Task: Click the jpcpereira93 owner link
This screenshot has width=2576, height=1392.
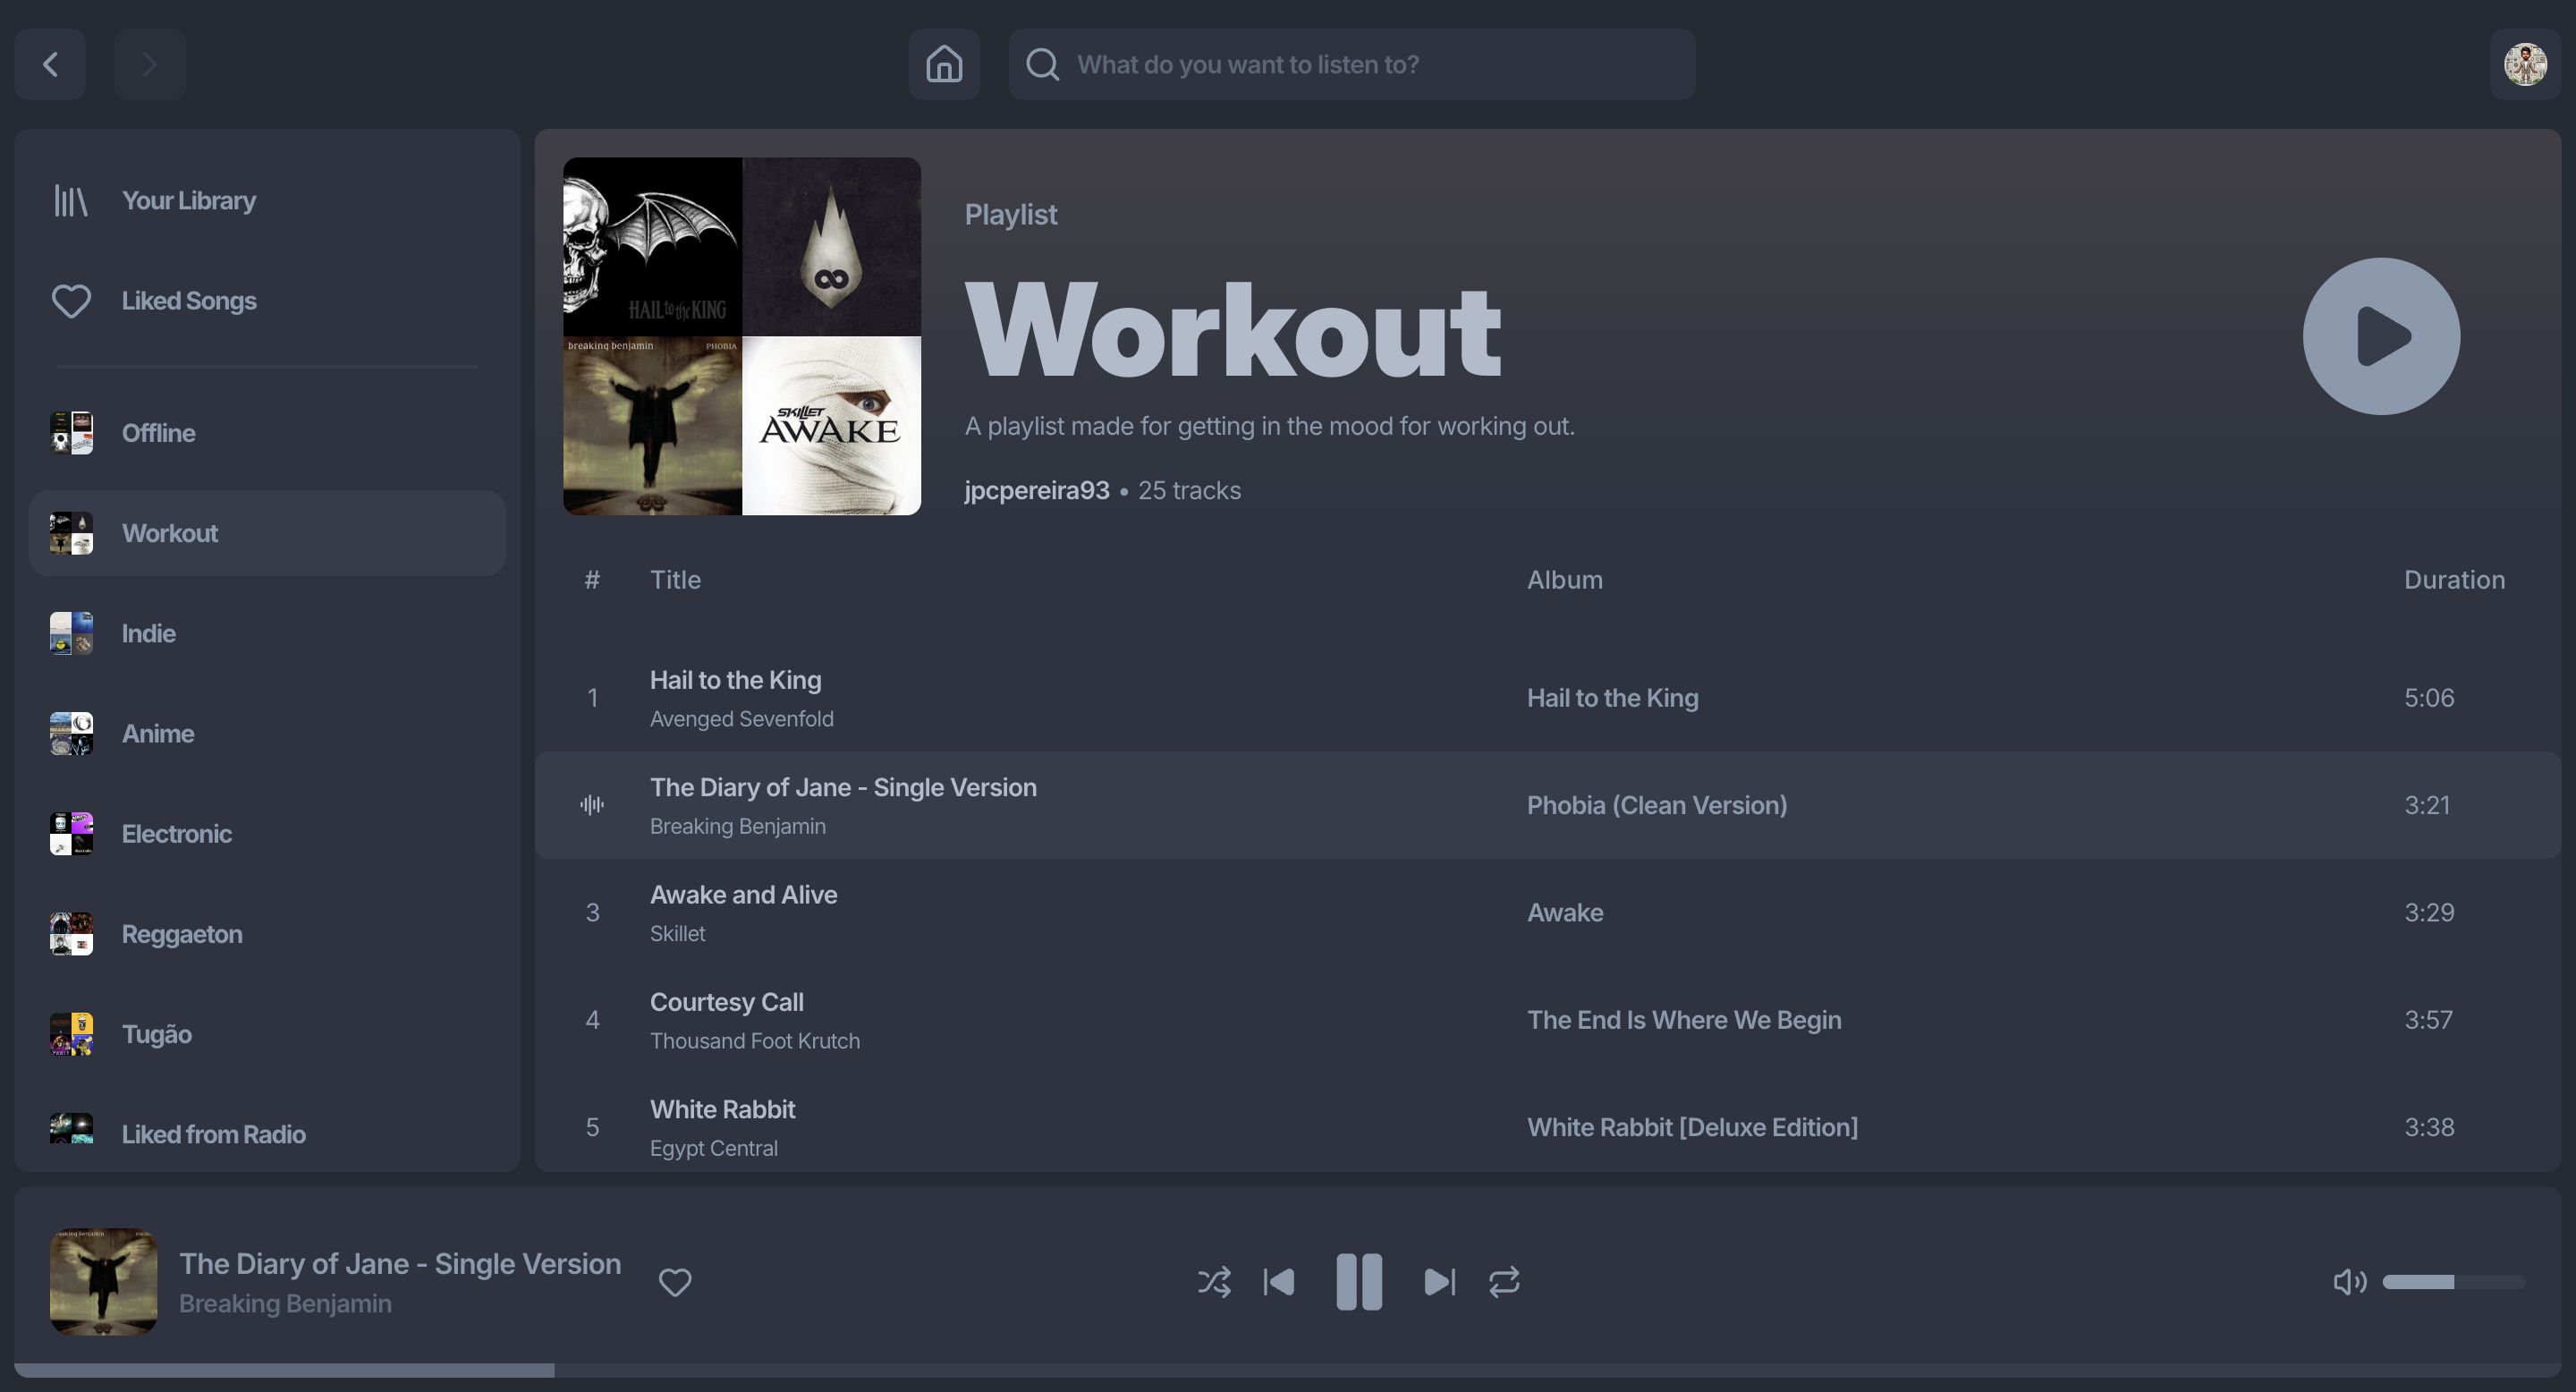Action: click(x=1036, y=490)
